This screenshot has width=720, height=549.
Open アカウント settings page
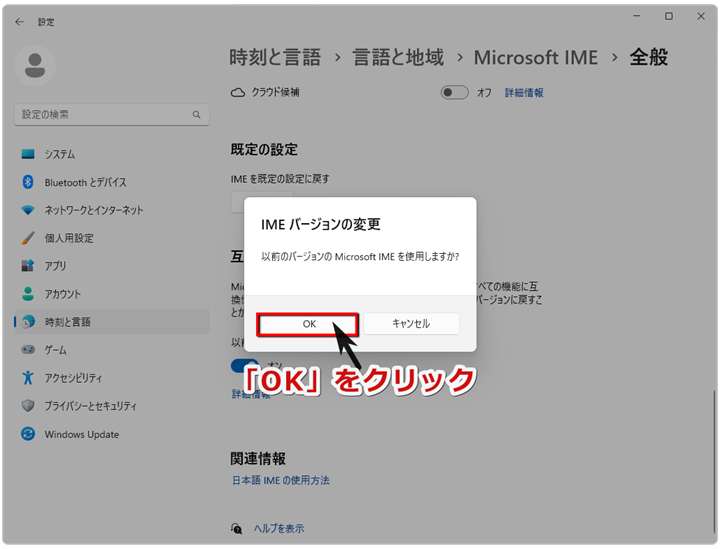(112, 294)
